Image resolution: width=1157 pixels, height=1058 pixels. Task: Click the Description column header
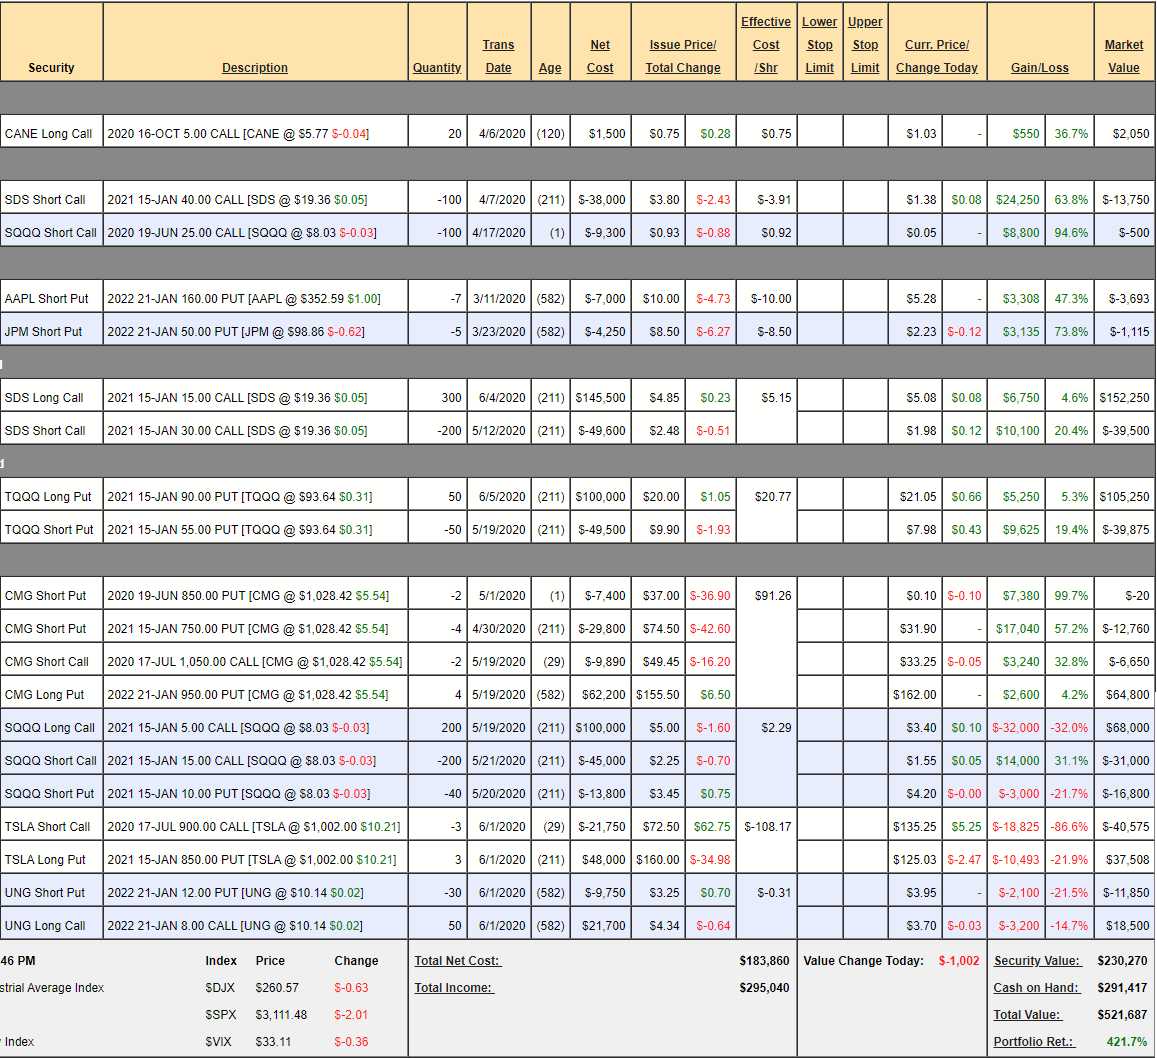[254, 68]
